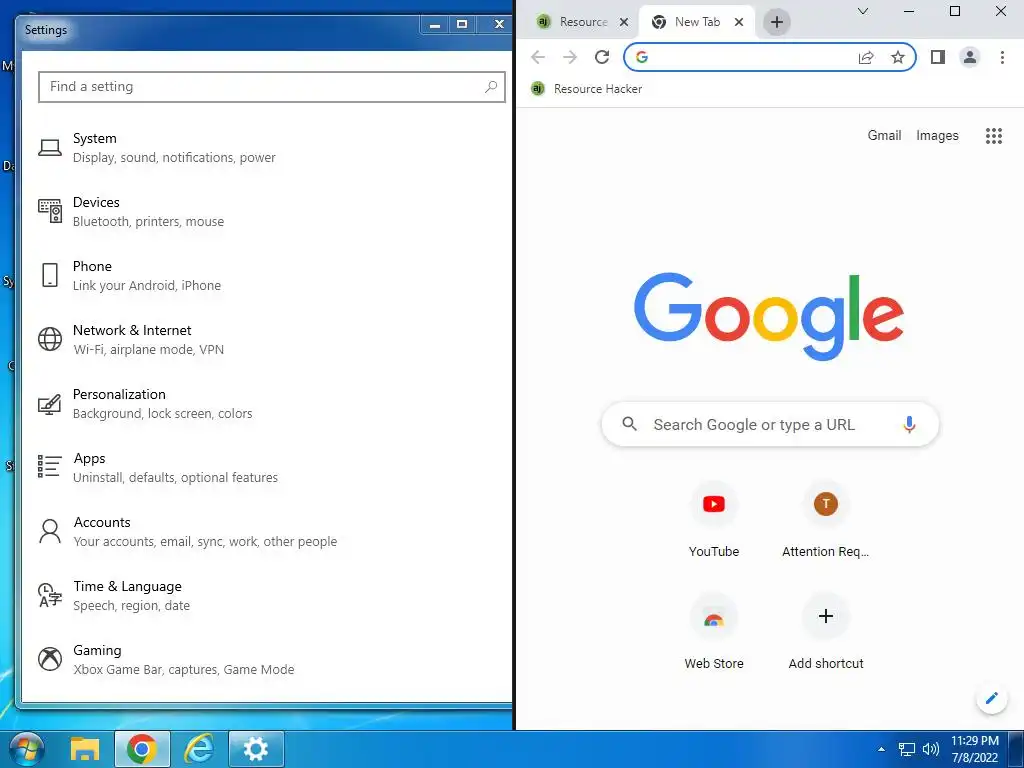This screenshot has width=1024, height=768.
Task: Bookmark this tab with the star icon
Action: 898,57
